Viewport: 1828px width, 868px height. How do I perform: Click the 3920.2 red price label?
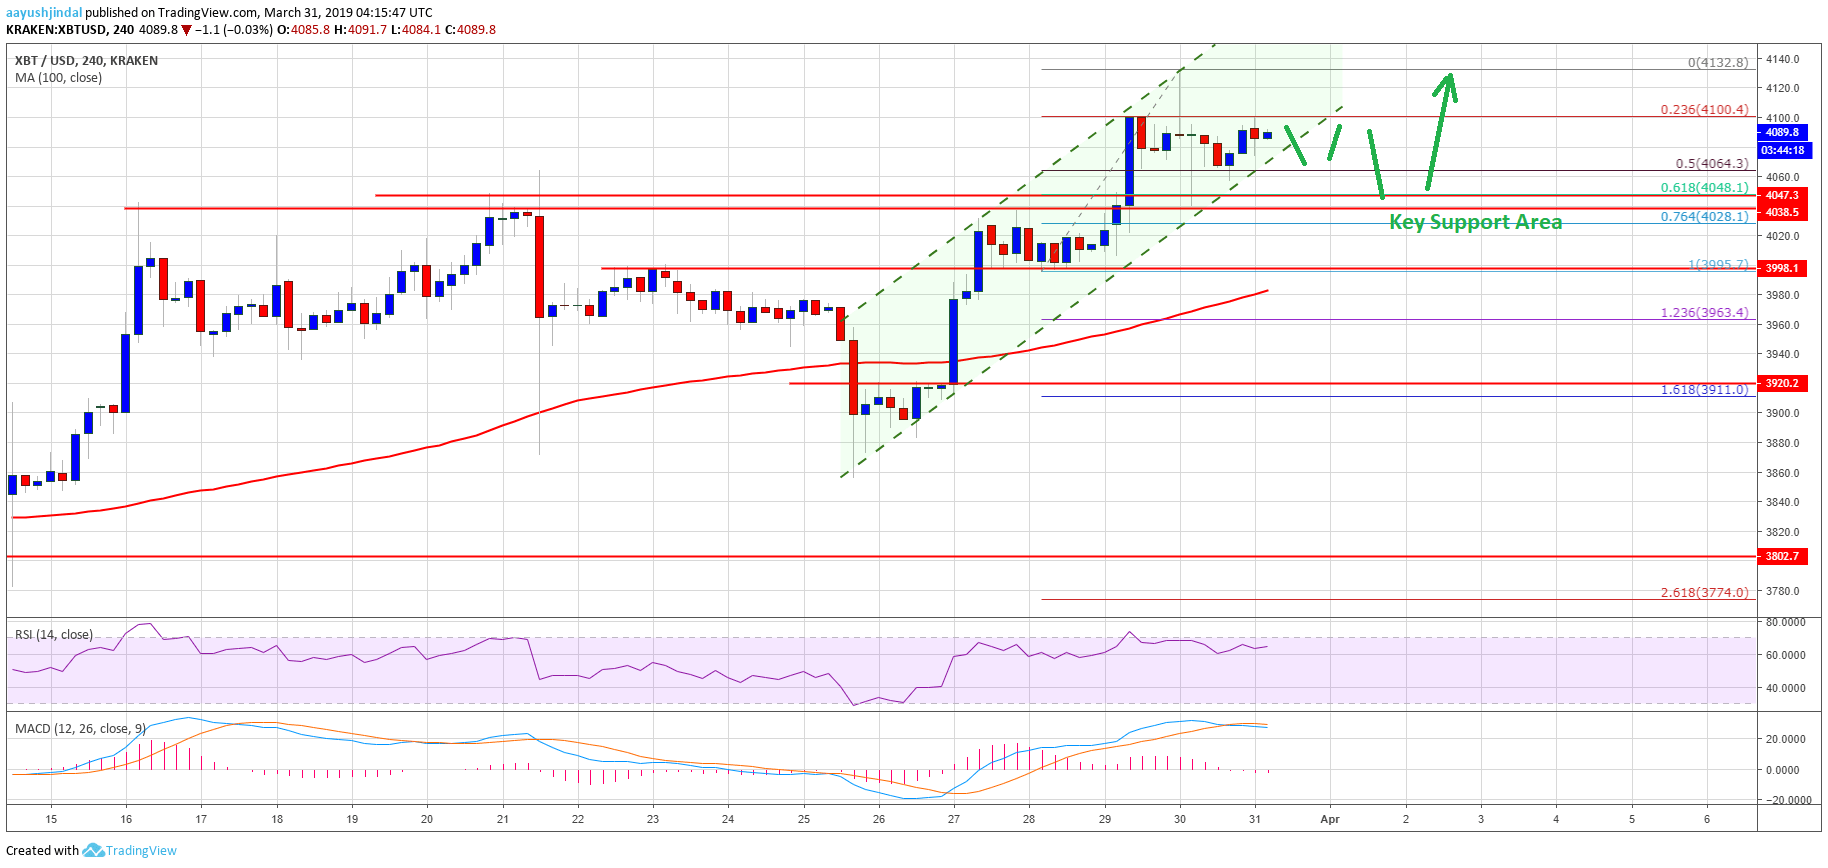[1782, 383]
